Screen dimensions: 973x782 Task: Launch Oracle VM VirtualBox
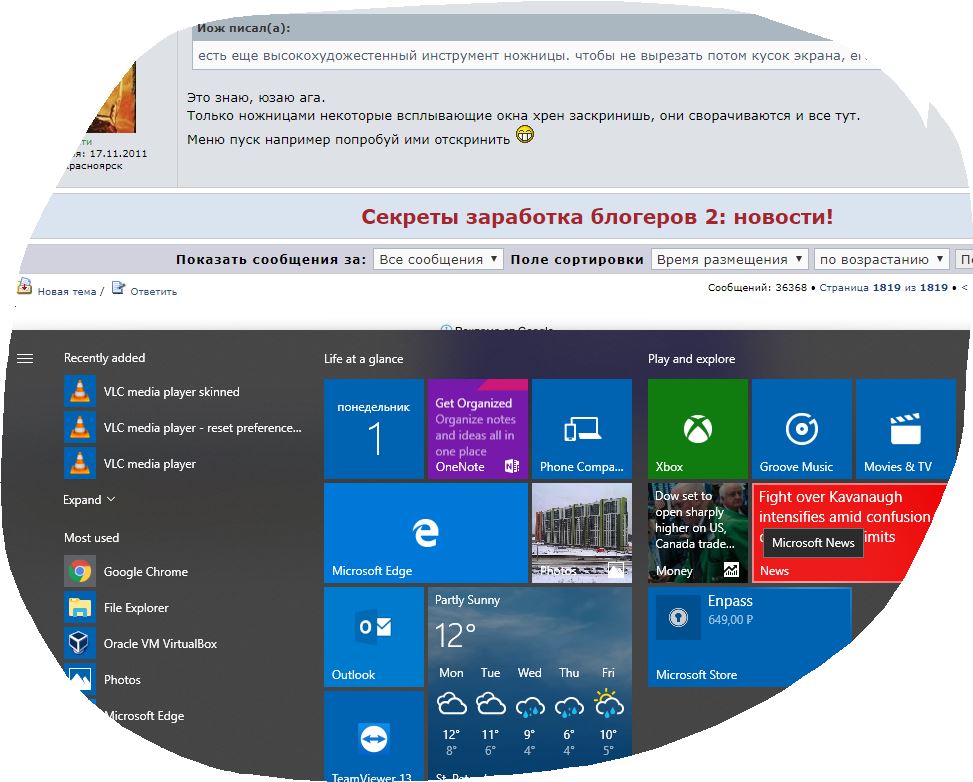tap(141, 644)
